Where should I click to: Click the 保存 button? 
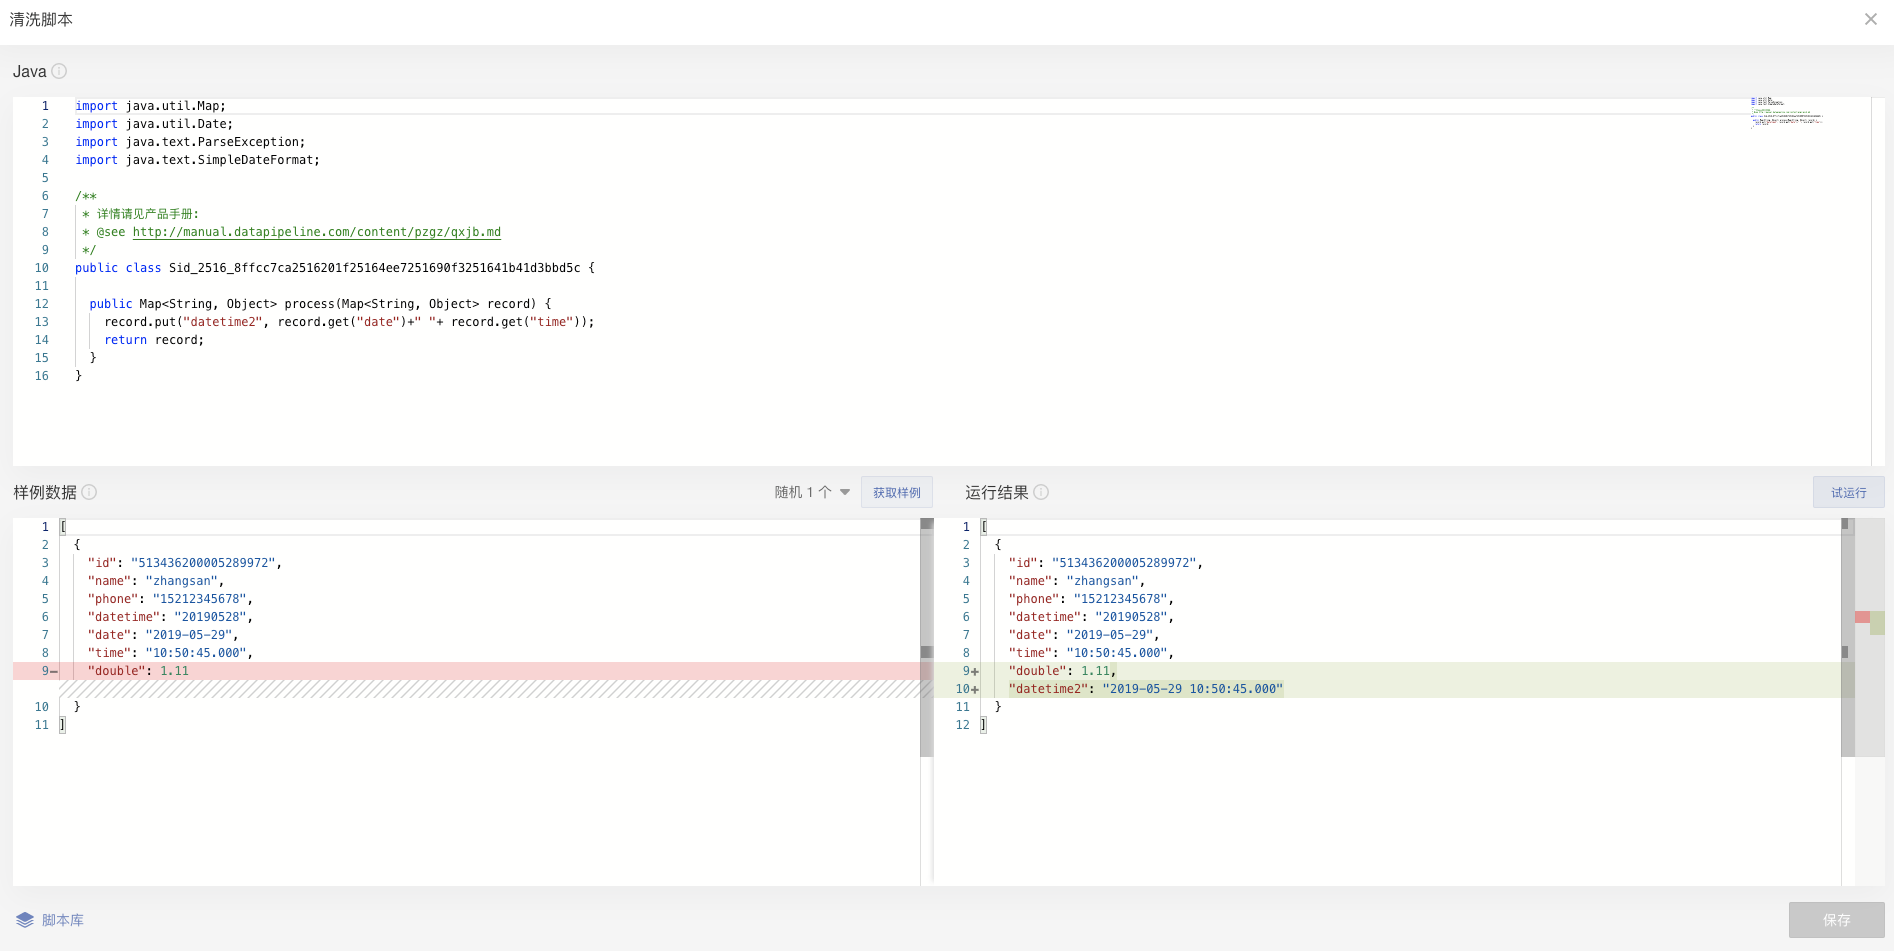point(1836,920)
